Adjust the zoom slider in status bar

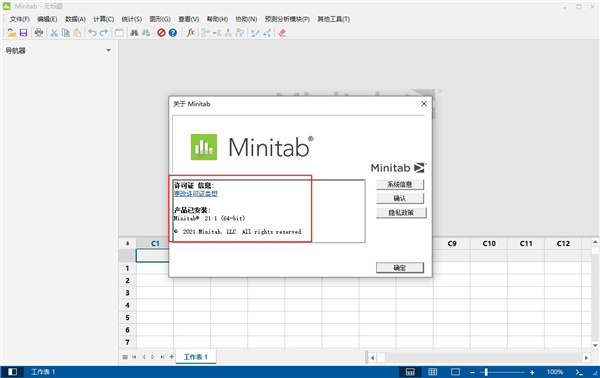pyautogui.click(x=486, y=372)
